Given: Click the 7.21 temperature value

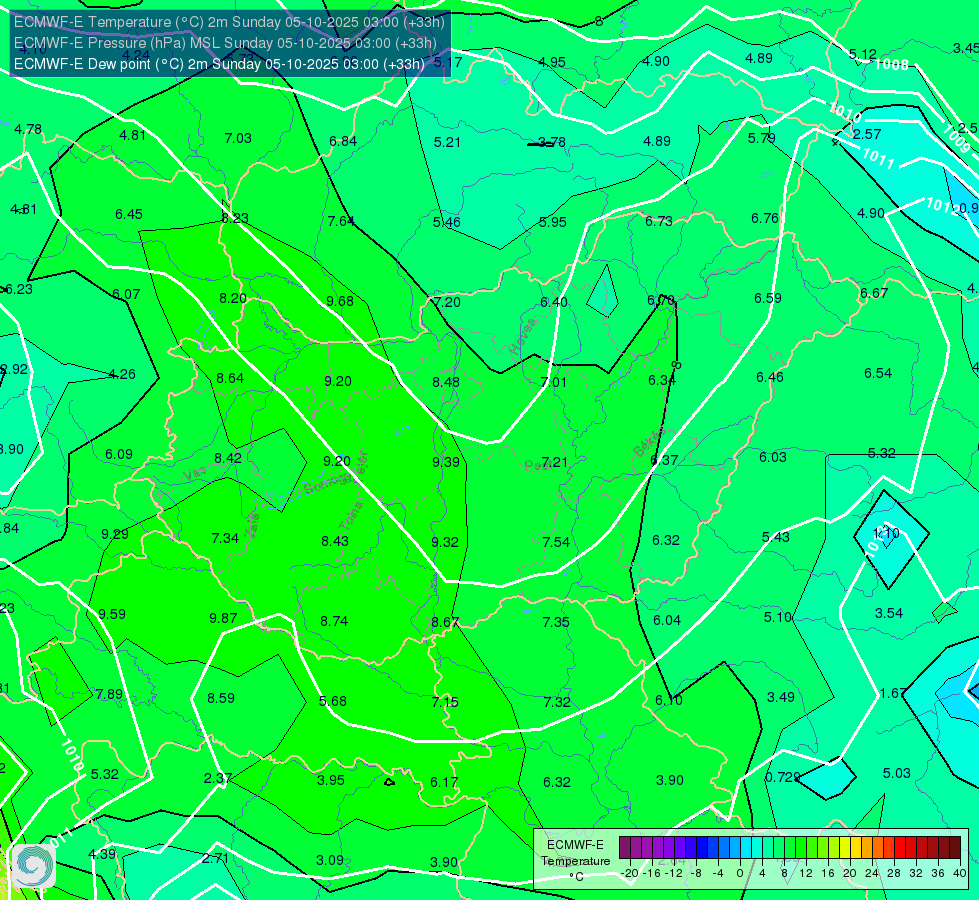Looking at the screenshot, I should (554, 462).
